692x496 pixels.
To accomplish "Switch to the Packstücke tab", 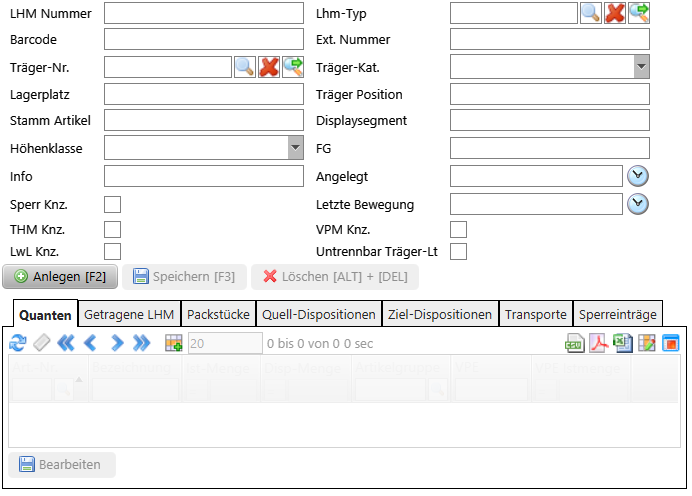I will point(219,314).
